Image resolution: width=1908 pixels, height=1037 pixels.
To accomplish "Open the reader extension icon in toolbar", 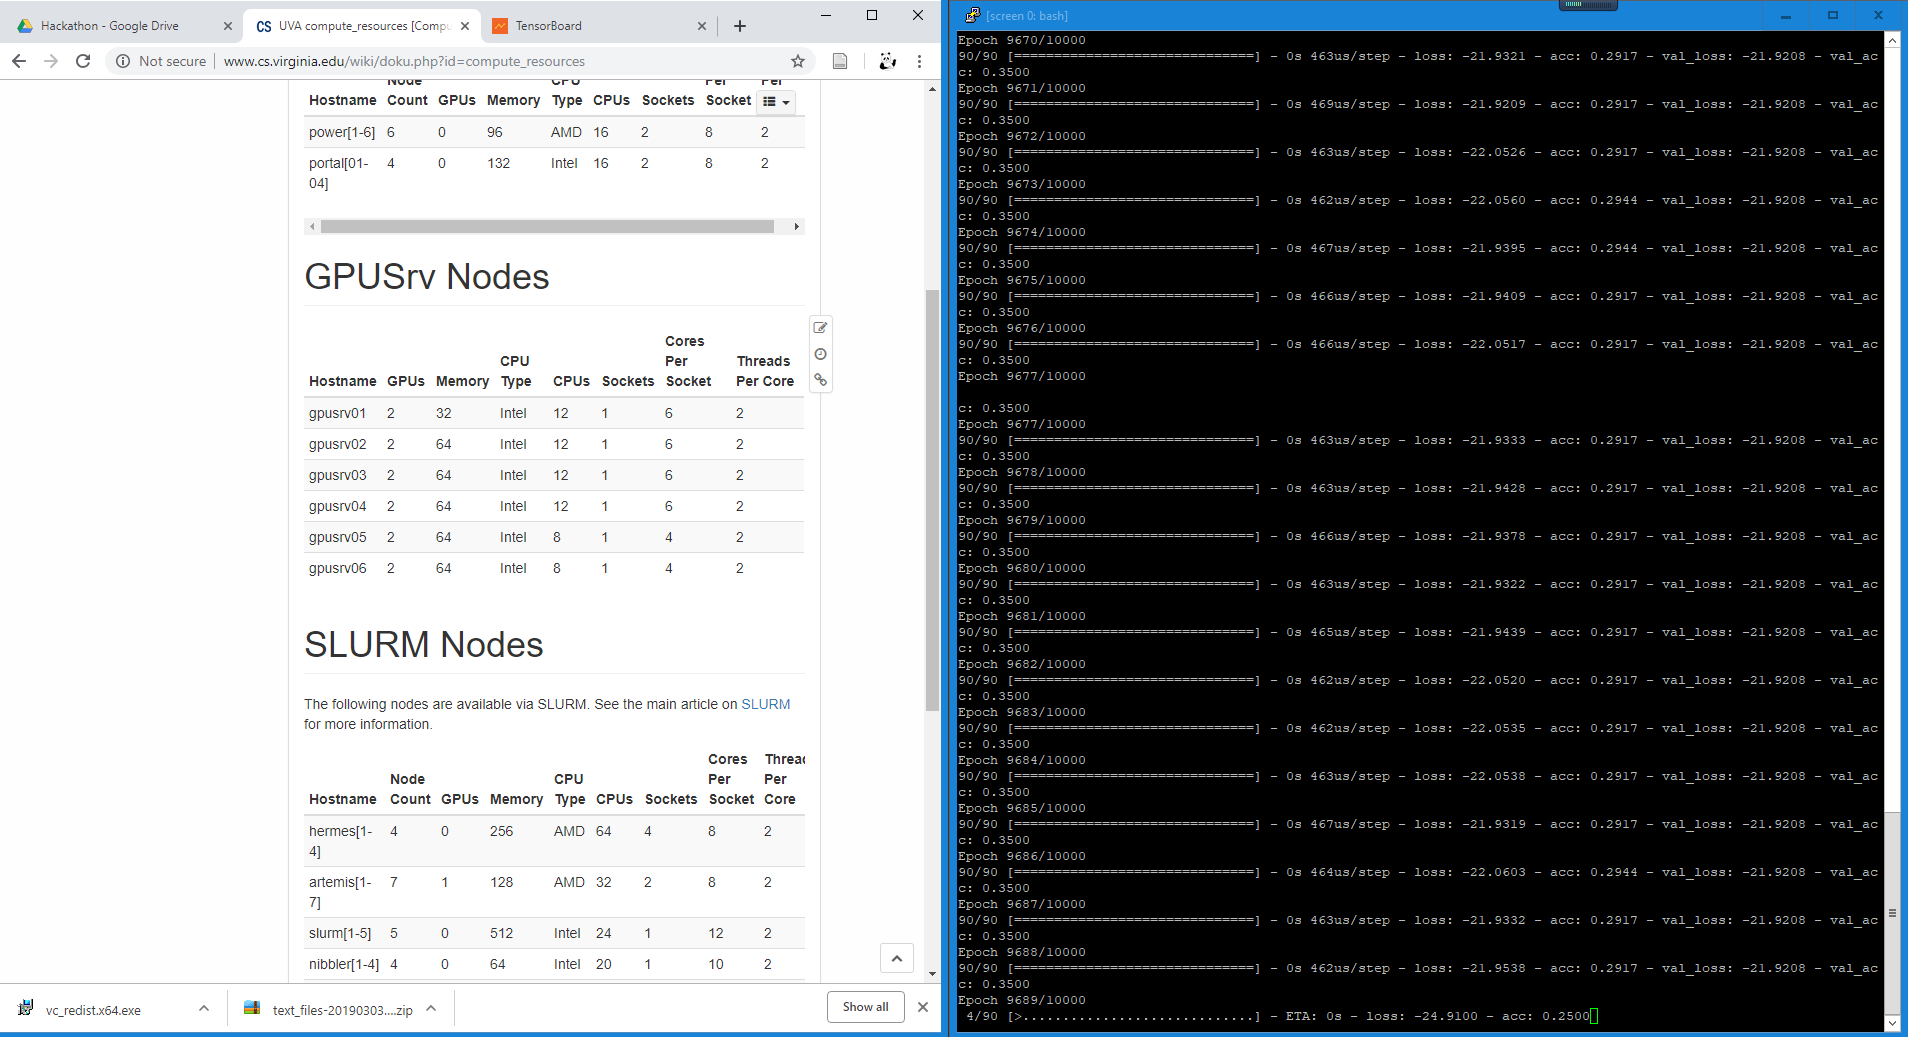I will (840, 61).
